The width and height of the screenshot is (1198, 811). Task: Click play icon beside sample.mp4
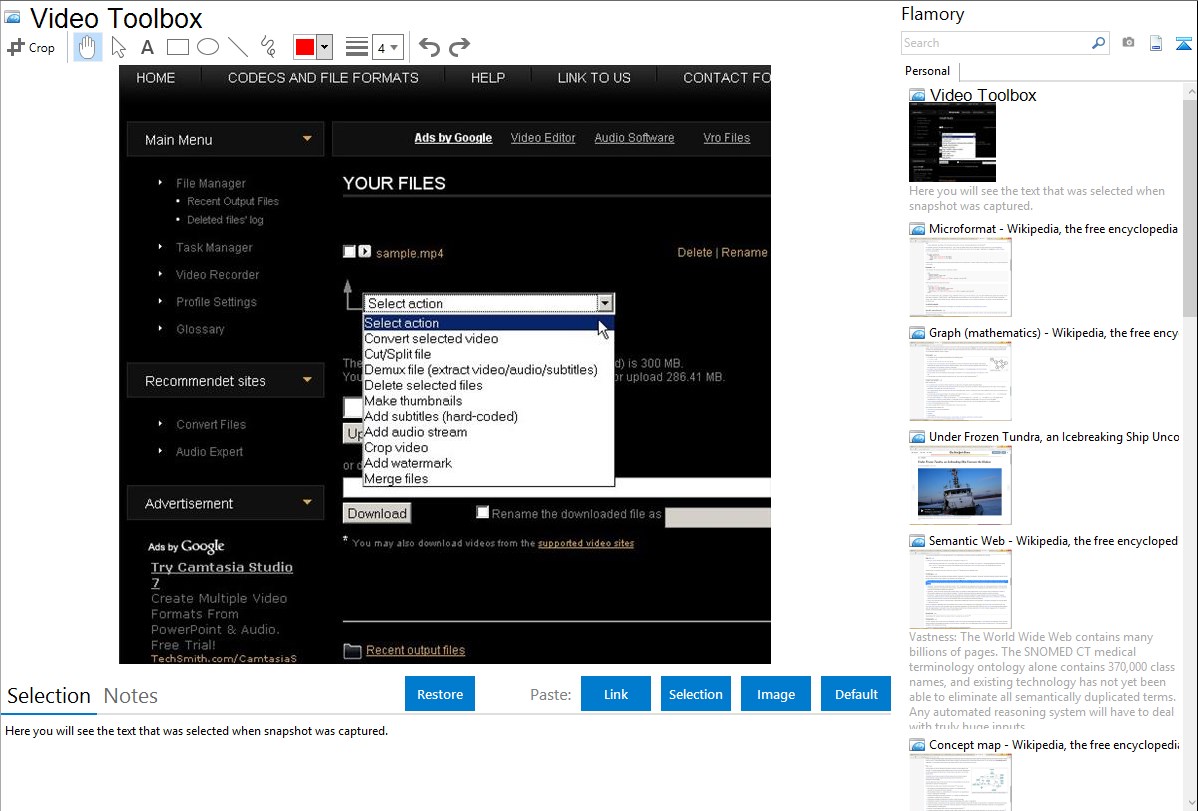tap(364, 251)
